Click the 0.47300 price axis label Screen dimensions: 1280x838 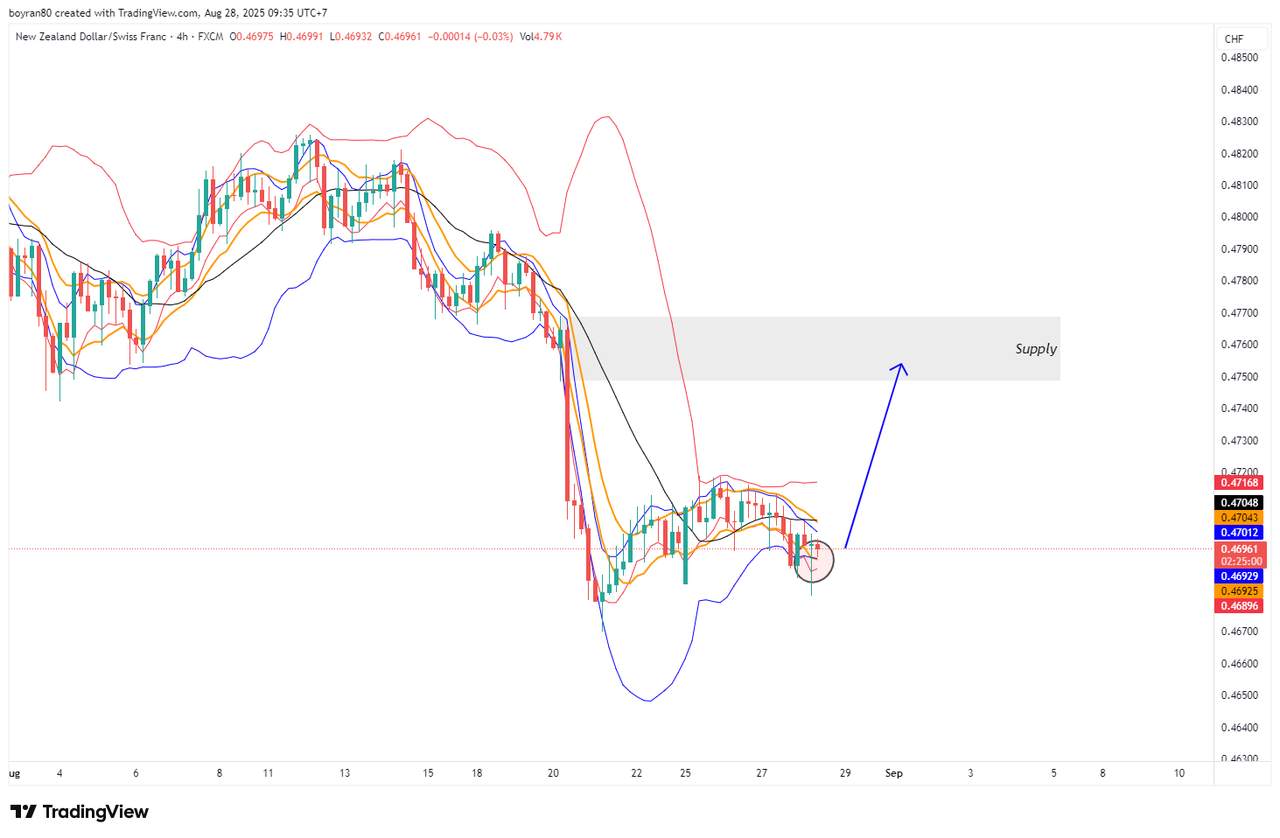1240,440
